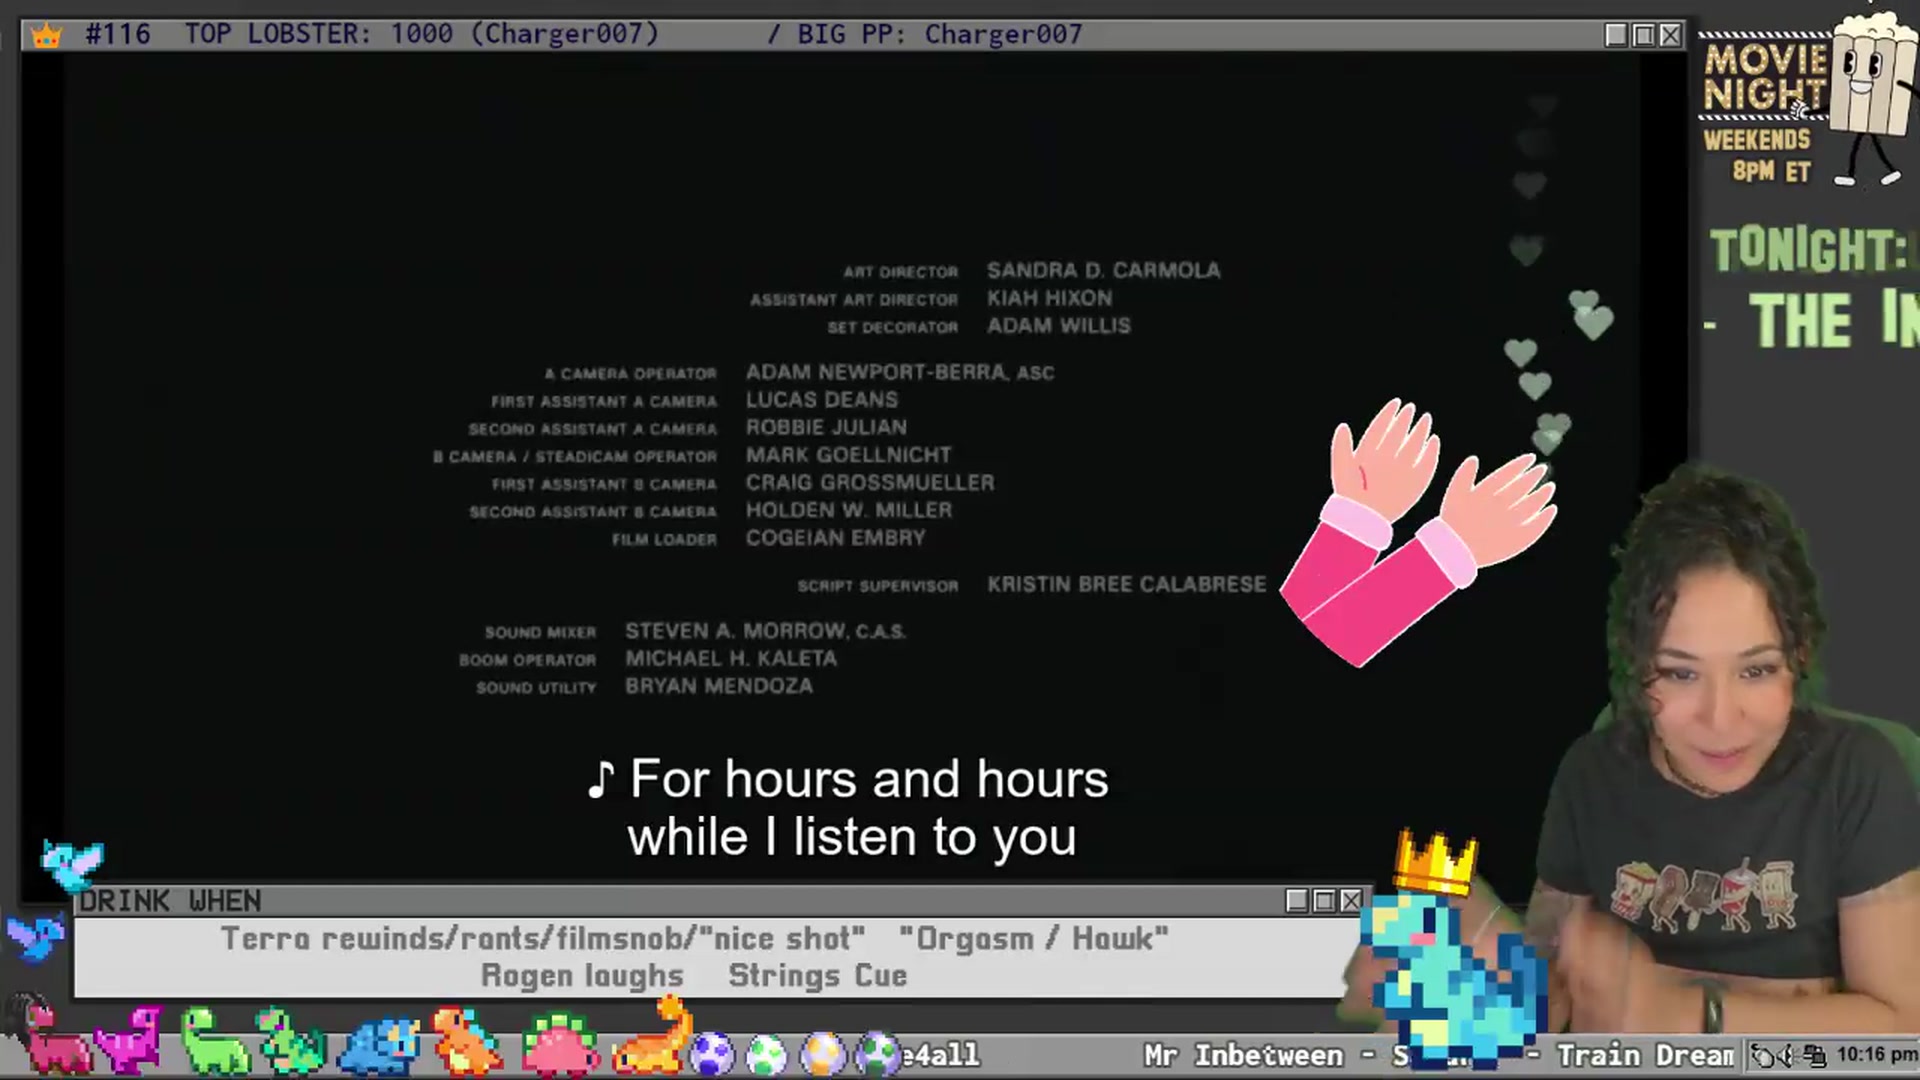Click the 'DRINK WHEN' window title
The image size is (1920, 1080).
[x=170, y=901]
